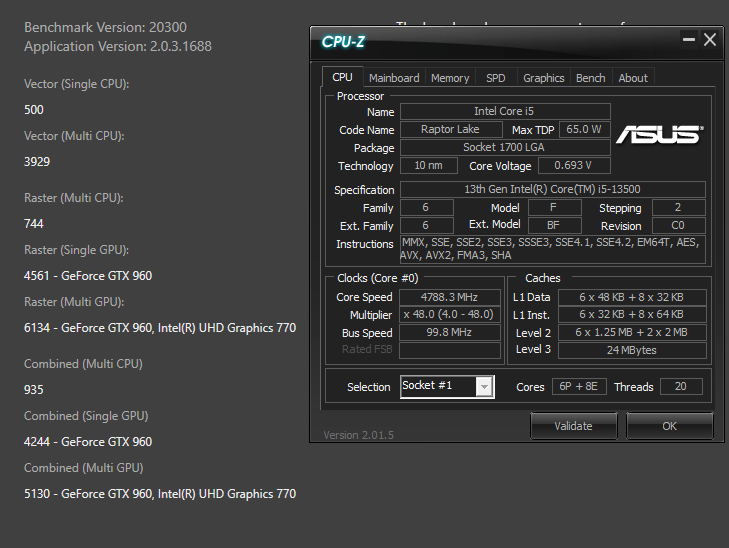Click the Combined (Multi CPU) score 935
The image size is (729, 548).
pos(34,390)
